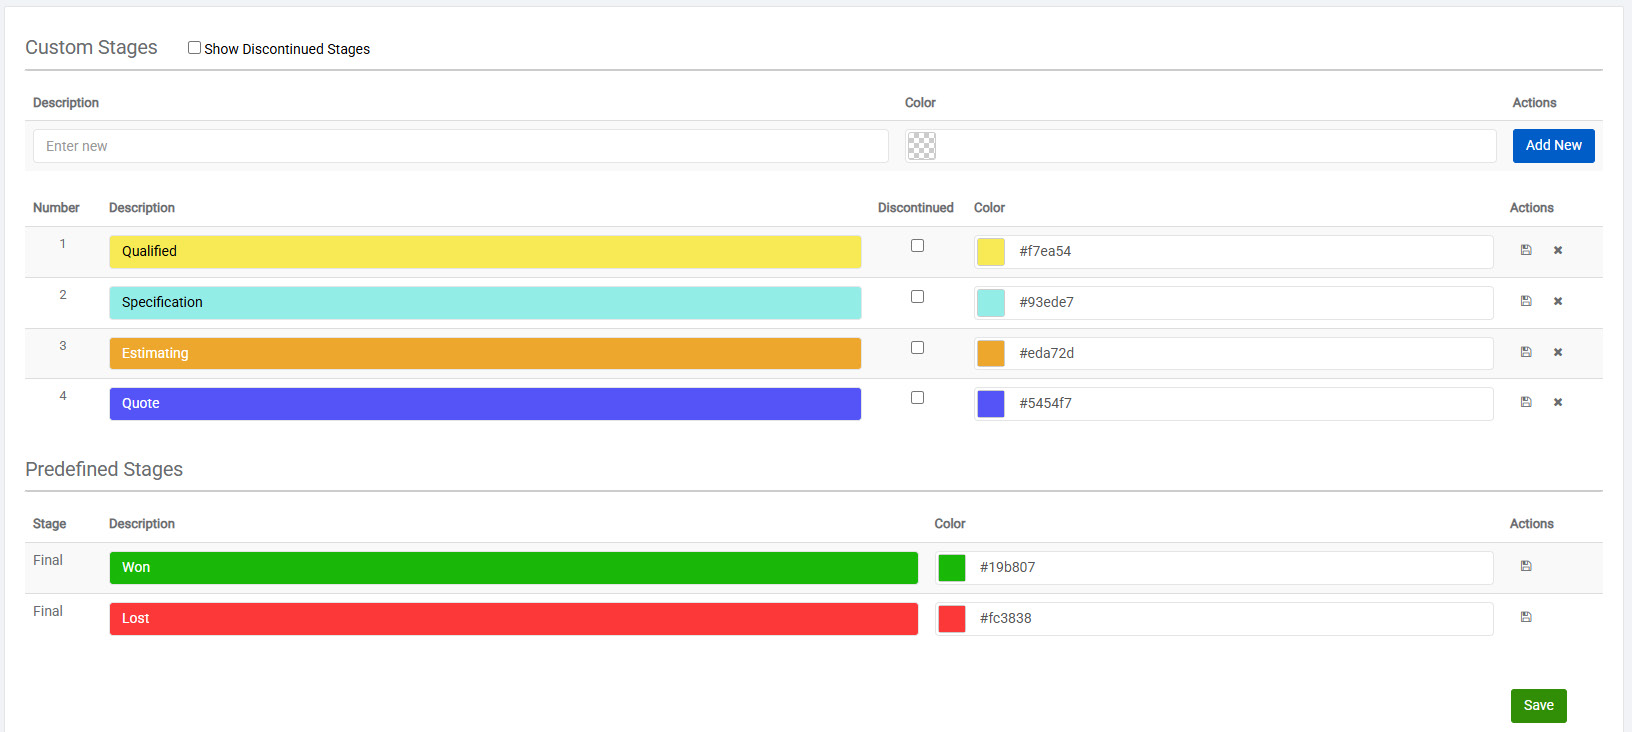Remove the Quote stage
Screen dimensions: 1632x732
click(x=1558, y=402)
